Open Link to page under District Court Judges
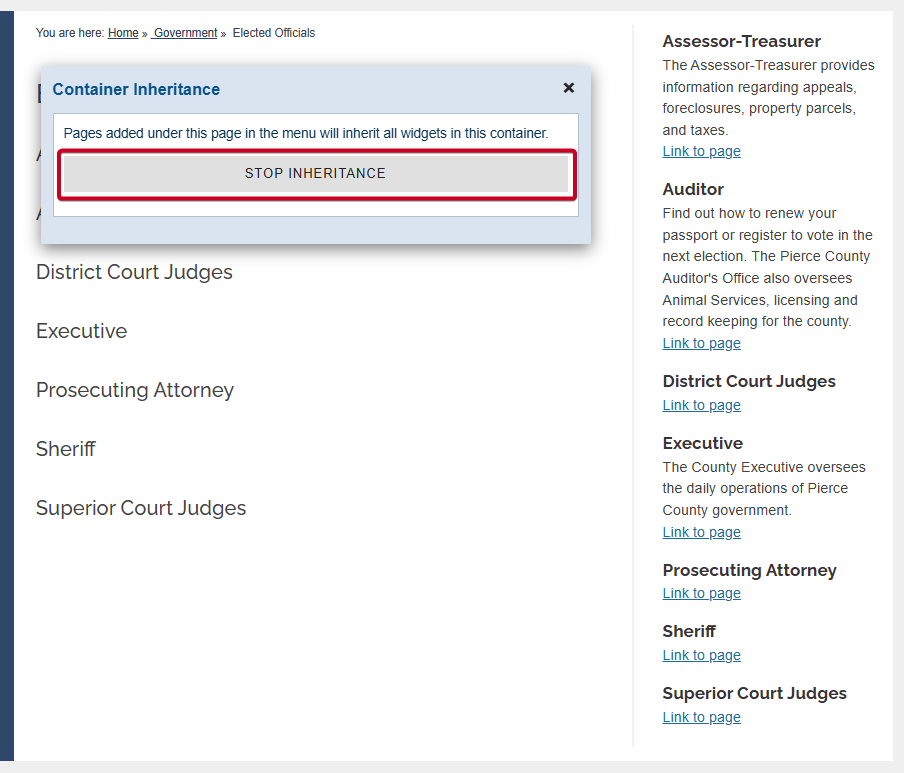 [701, 405]
